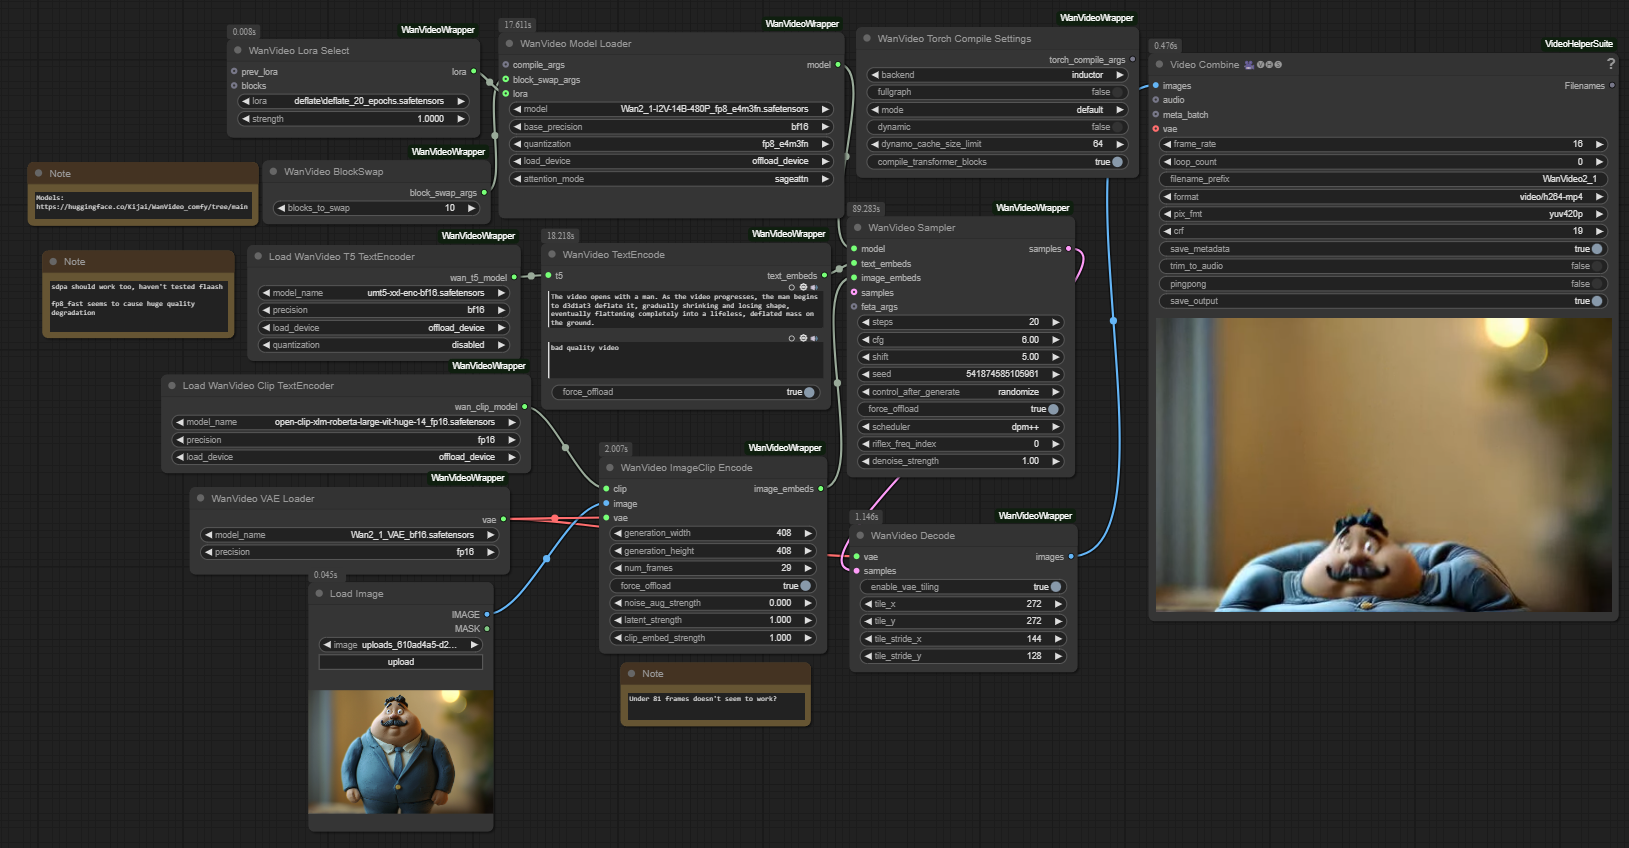The width and height of the screenshot is (1629, 848).
Task: Collapse the Load Image node using its dot
Action: tap(319, 594)
